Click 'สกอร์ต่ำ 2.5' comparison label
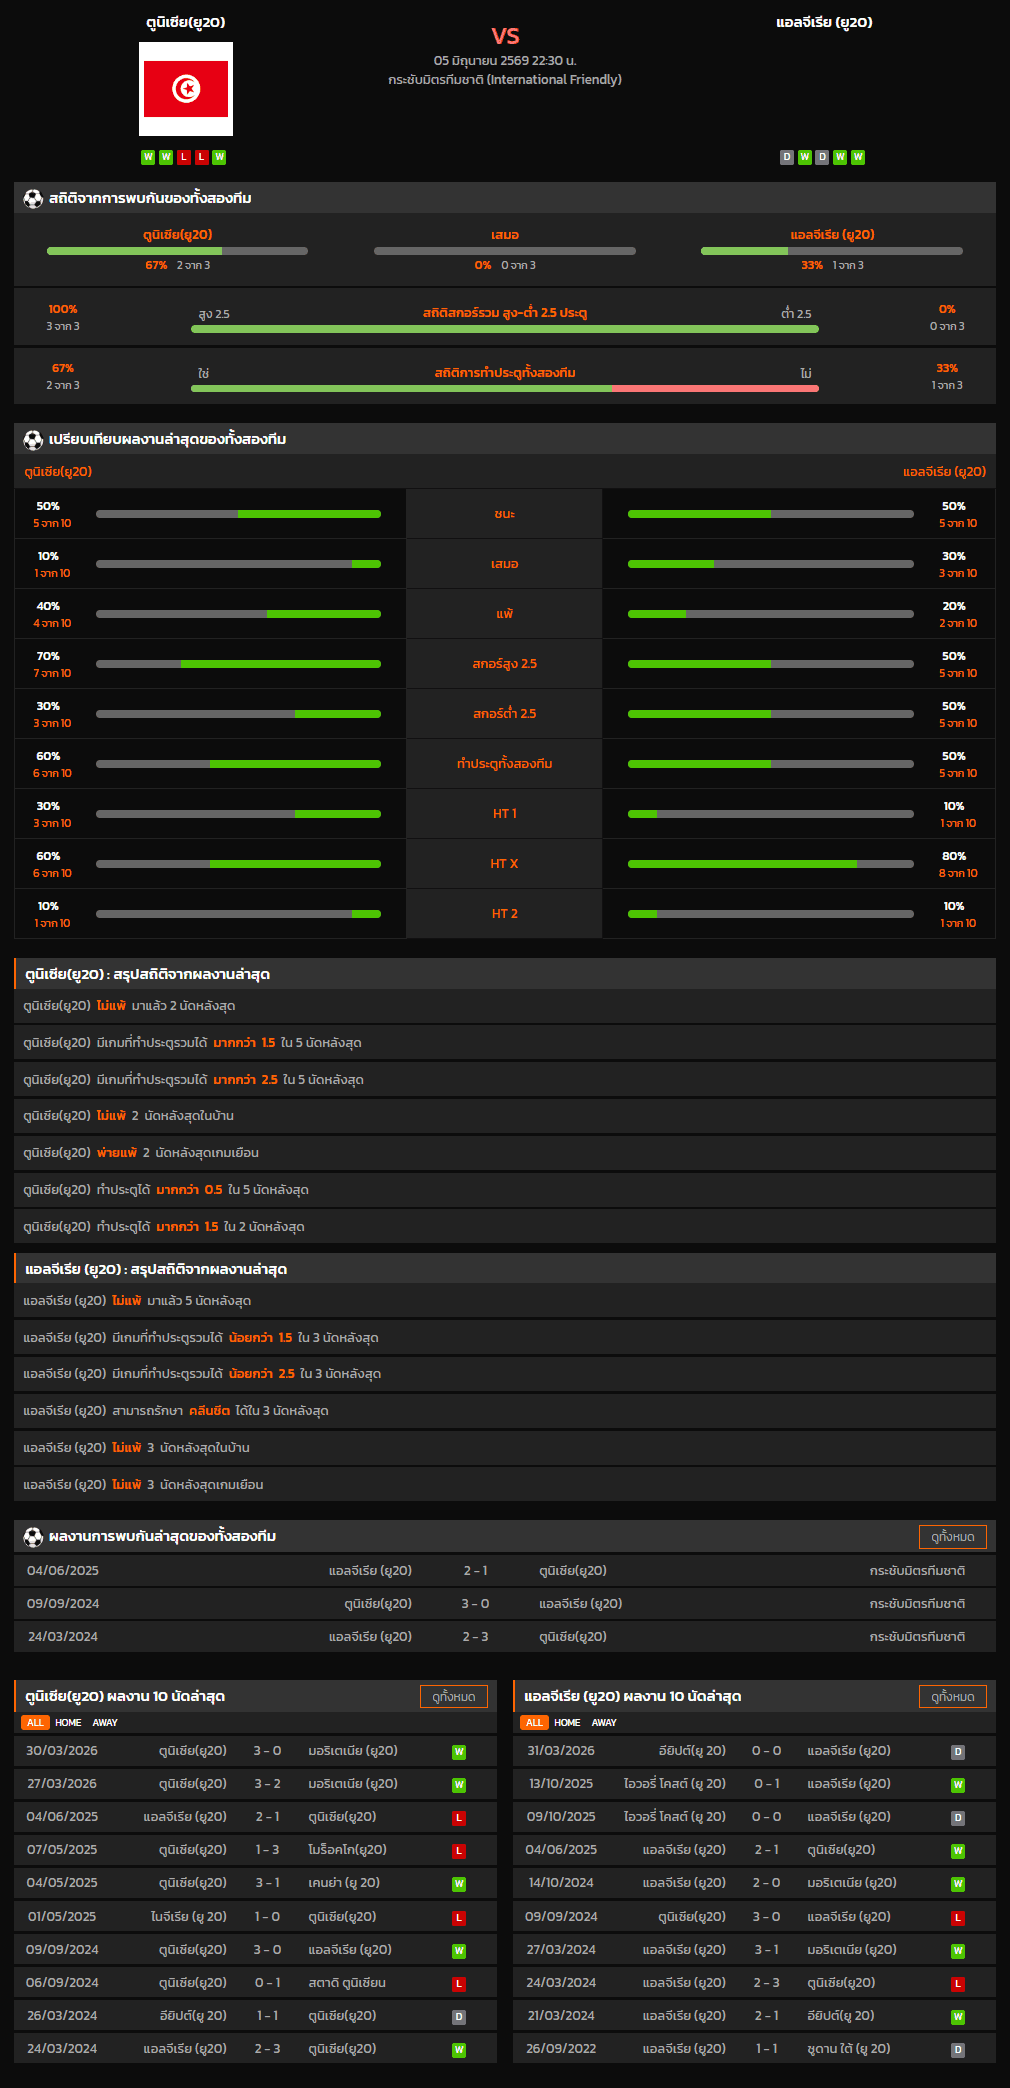This screenshot has height=2088, width=1010. coord(504,713)
